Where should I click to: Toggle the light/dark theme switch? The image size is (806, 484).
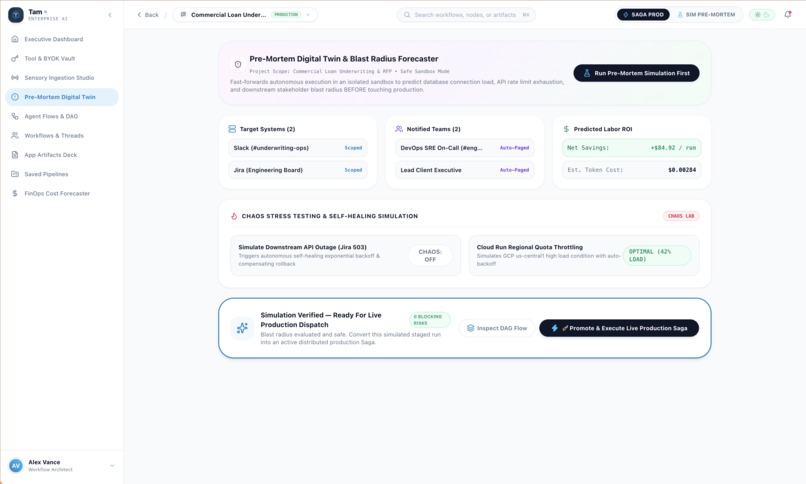(762, 15)
